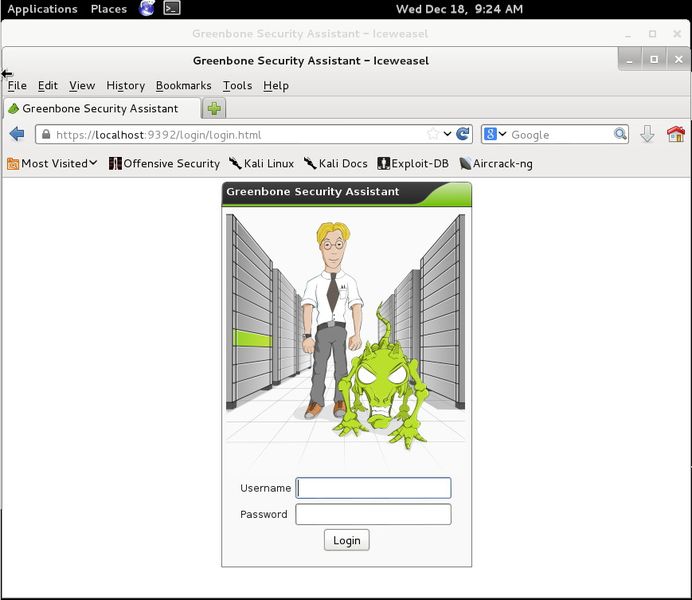The height and width of the screenshot is (600, 692).
Task: Click the bookmark star icon
Action: [x=433, y=134]
